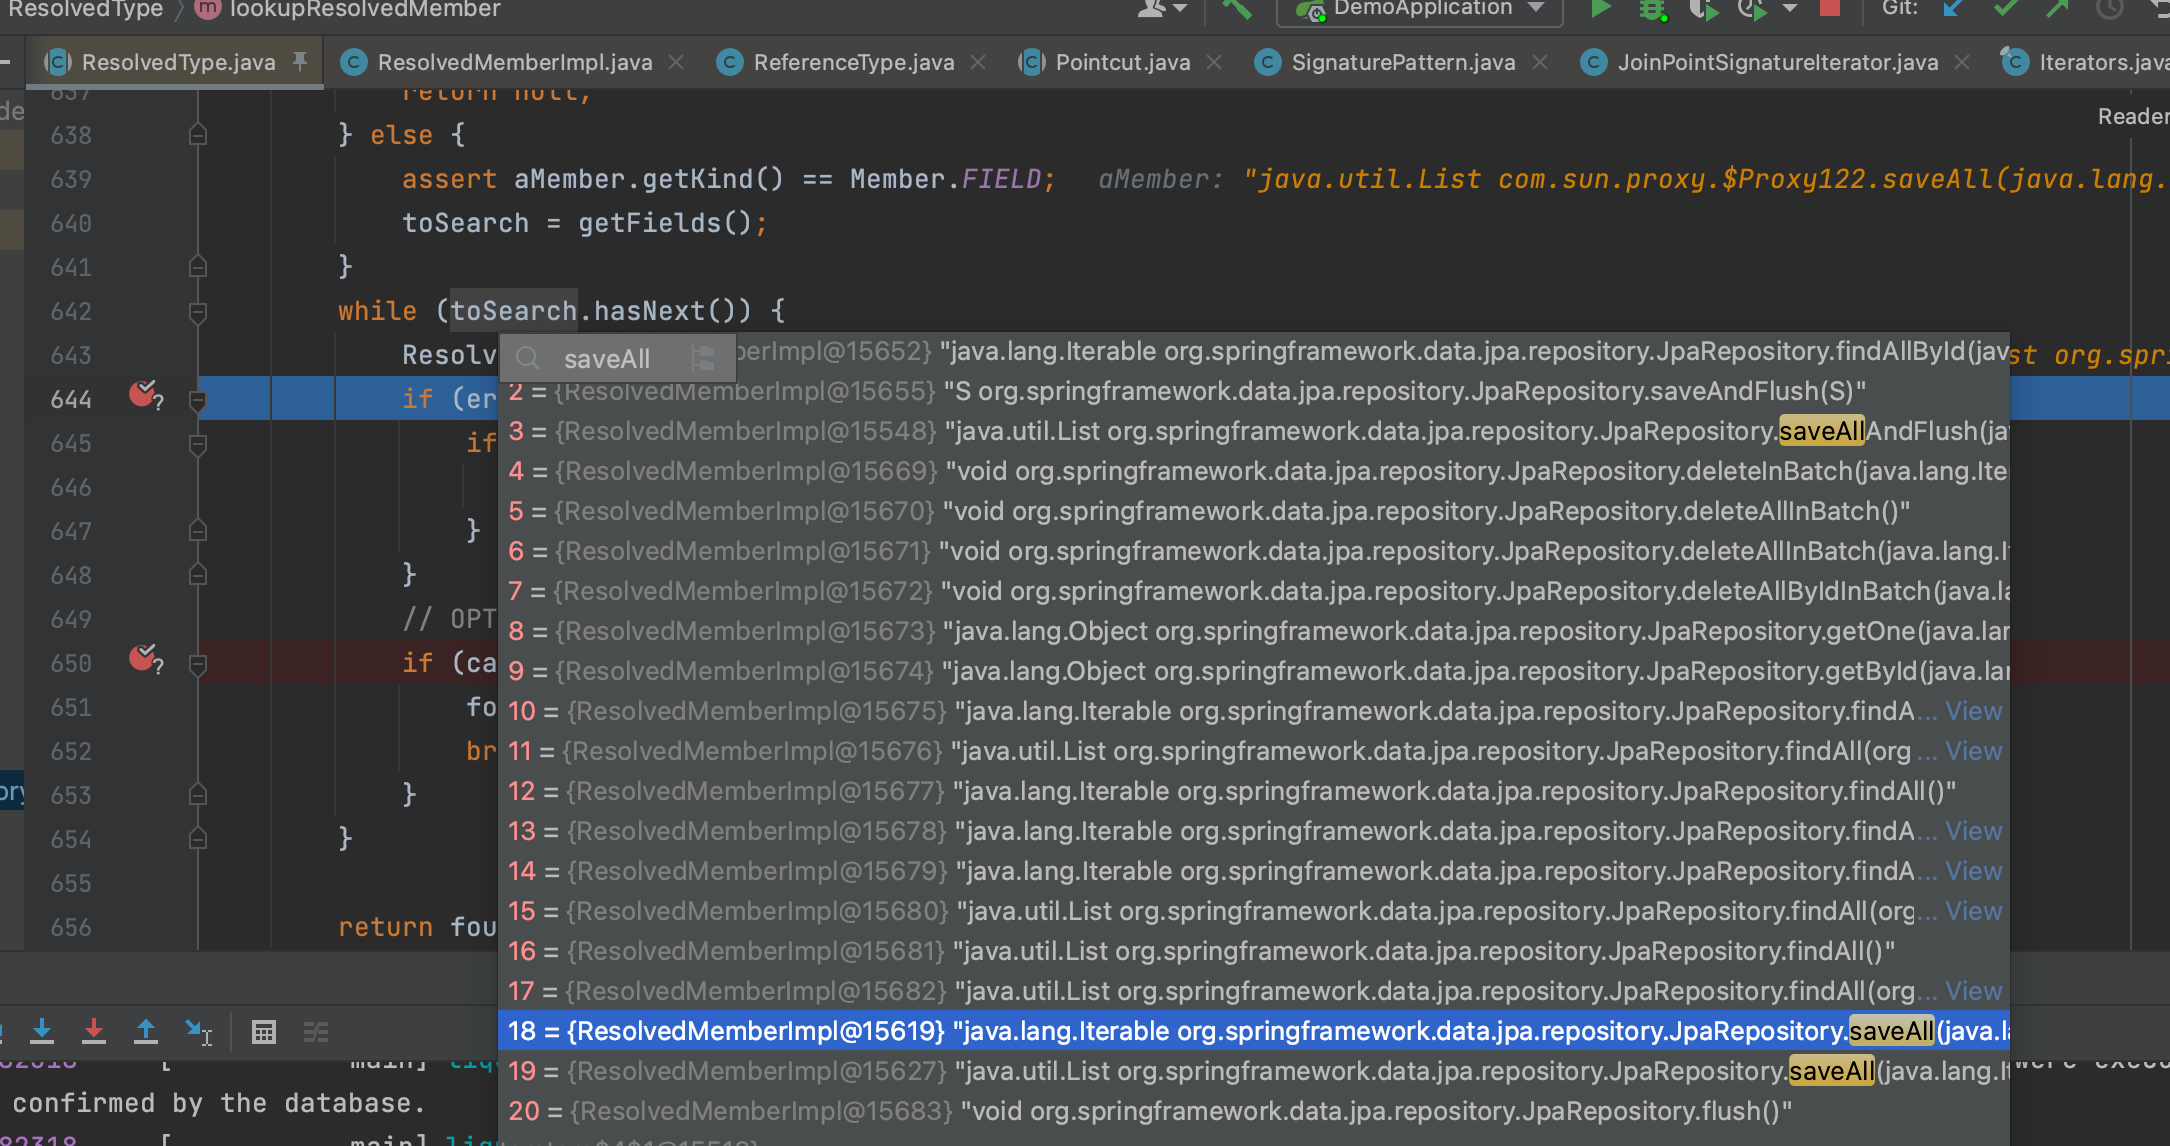The image size is (2170, 1146).
Task: Click the class icon on ReferenceType.java tab
Action: (x=730, y=63)
